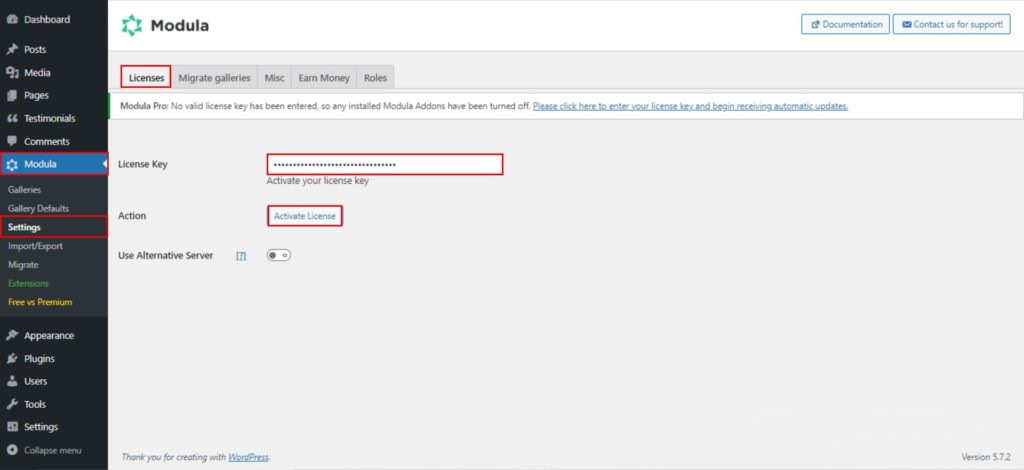
Task: Open the Galleries submenu item
Action: pos(25,190)
